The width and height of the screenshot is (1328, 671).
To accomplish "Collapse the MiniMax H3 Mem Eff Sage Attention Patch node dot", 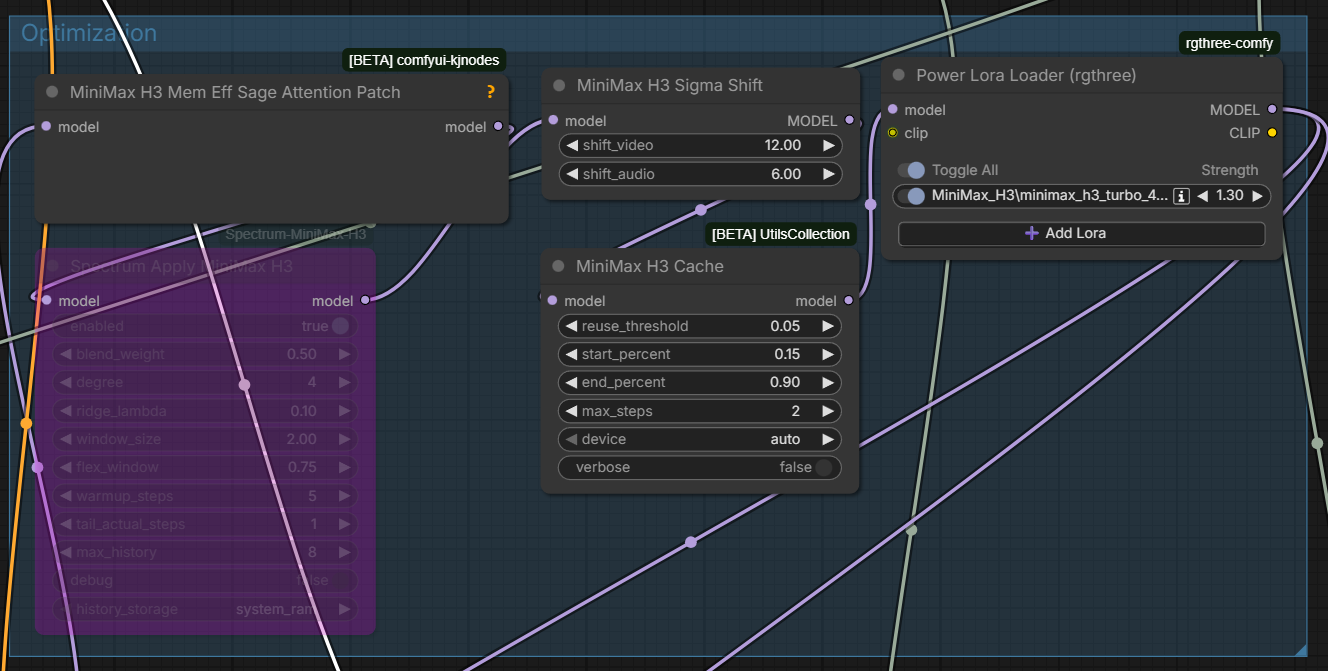I will [x=52, y=92].
